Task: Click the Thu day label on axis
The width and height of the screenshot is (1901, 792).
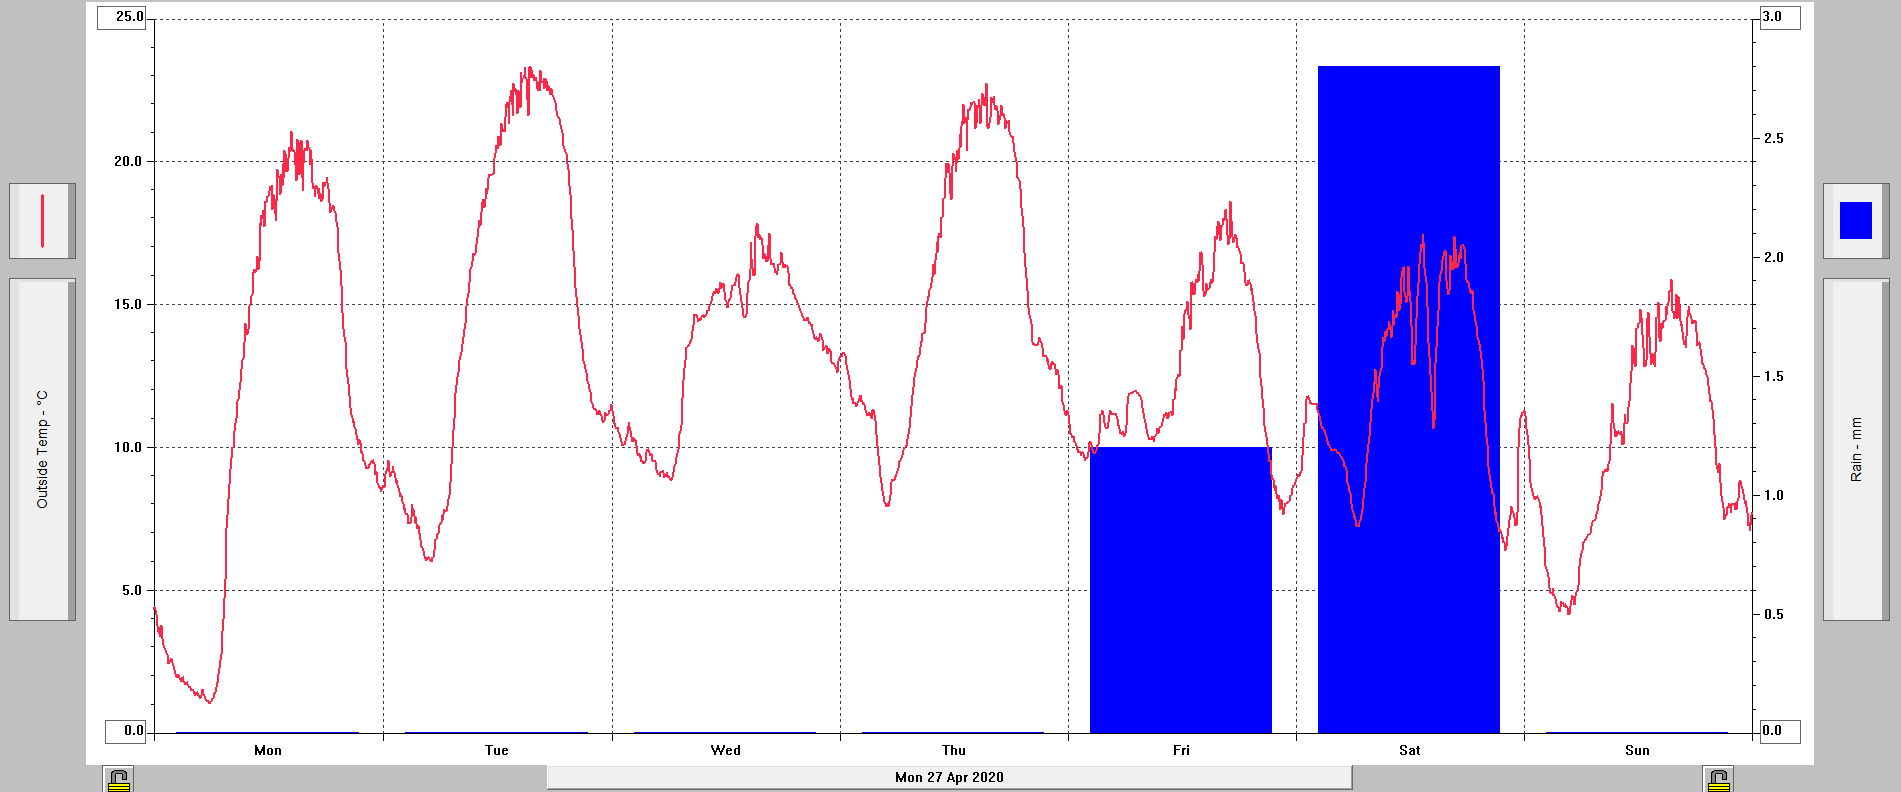Action: tap(954, 750)
